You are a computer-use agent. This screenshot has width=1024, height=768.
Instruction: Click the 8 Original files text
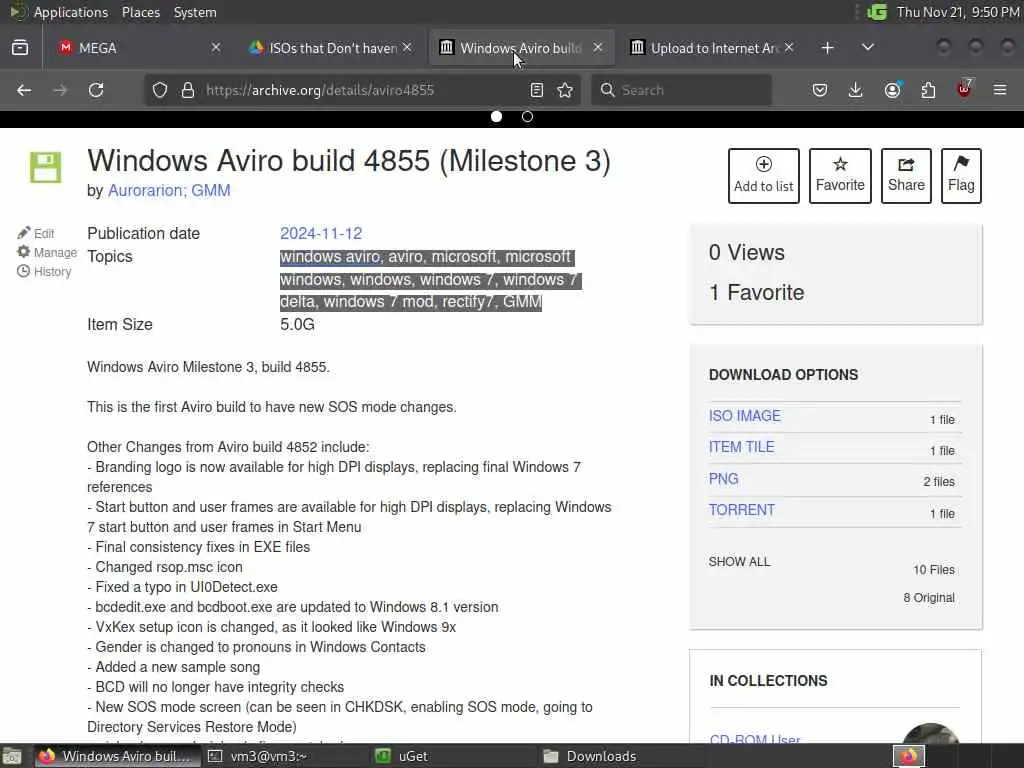pyautogui.click(x=929, y=598)
